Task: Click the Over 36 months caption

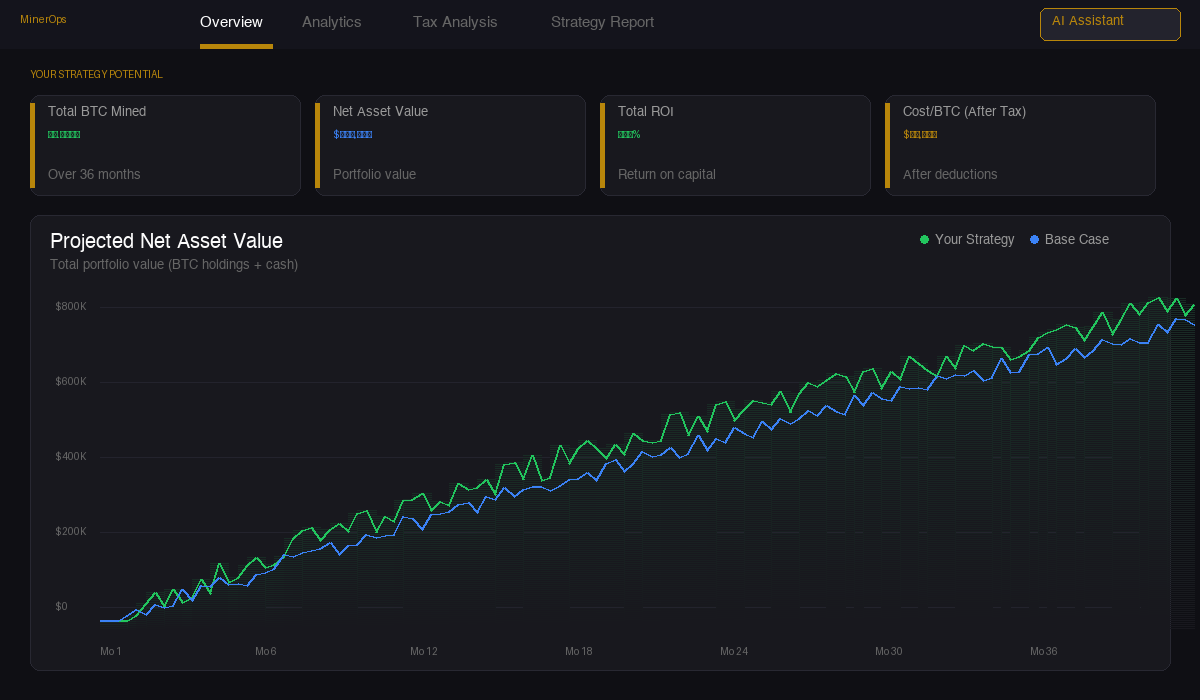Action: tap(94, 174)
